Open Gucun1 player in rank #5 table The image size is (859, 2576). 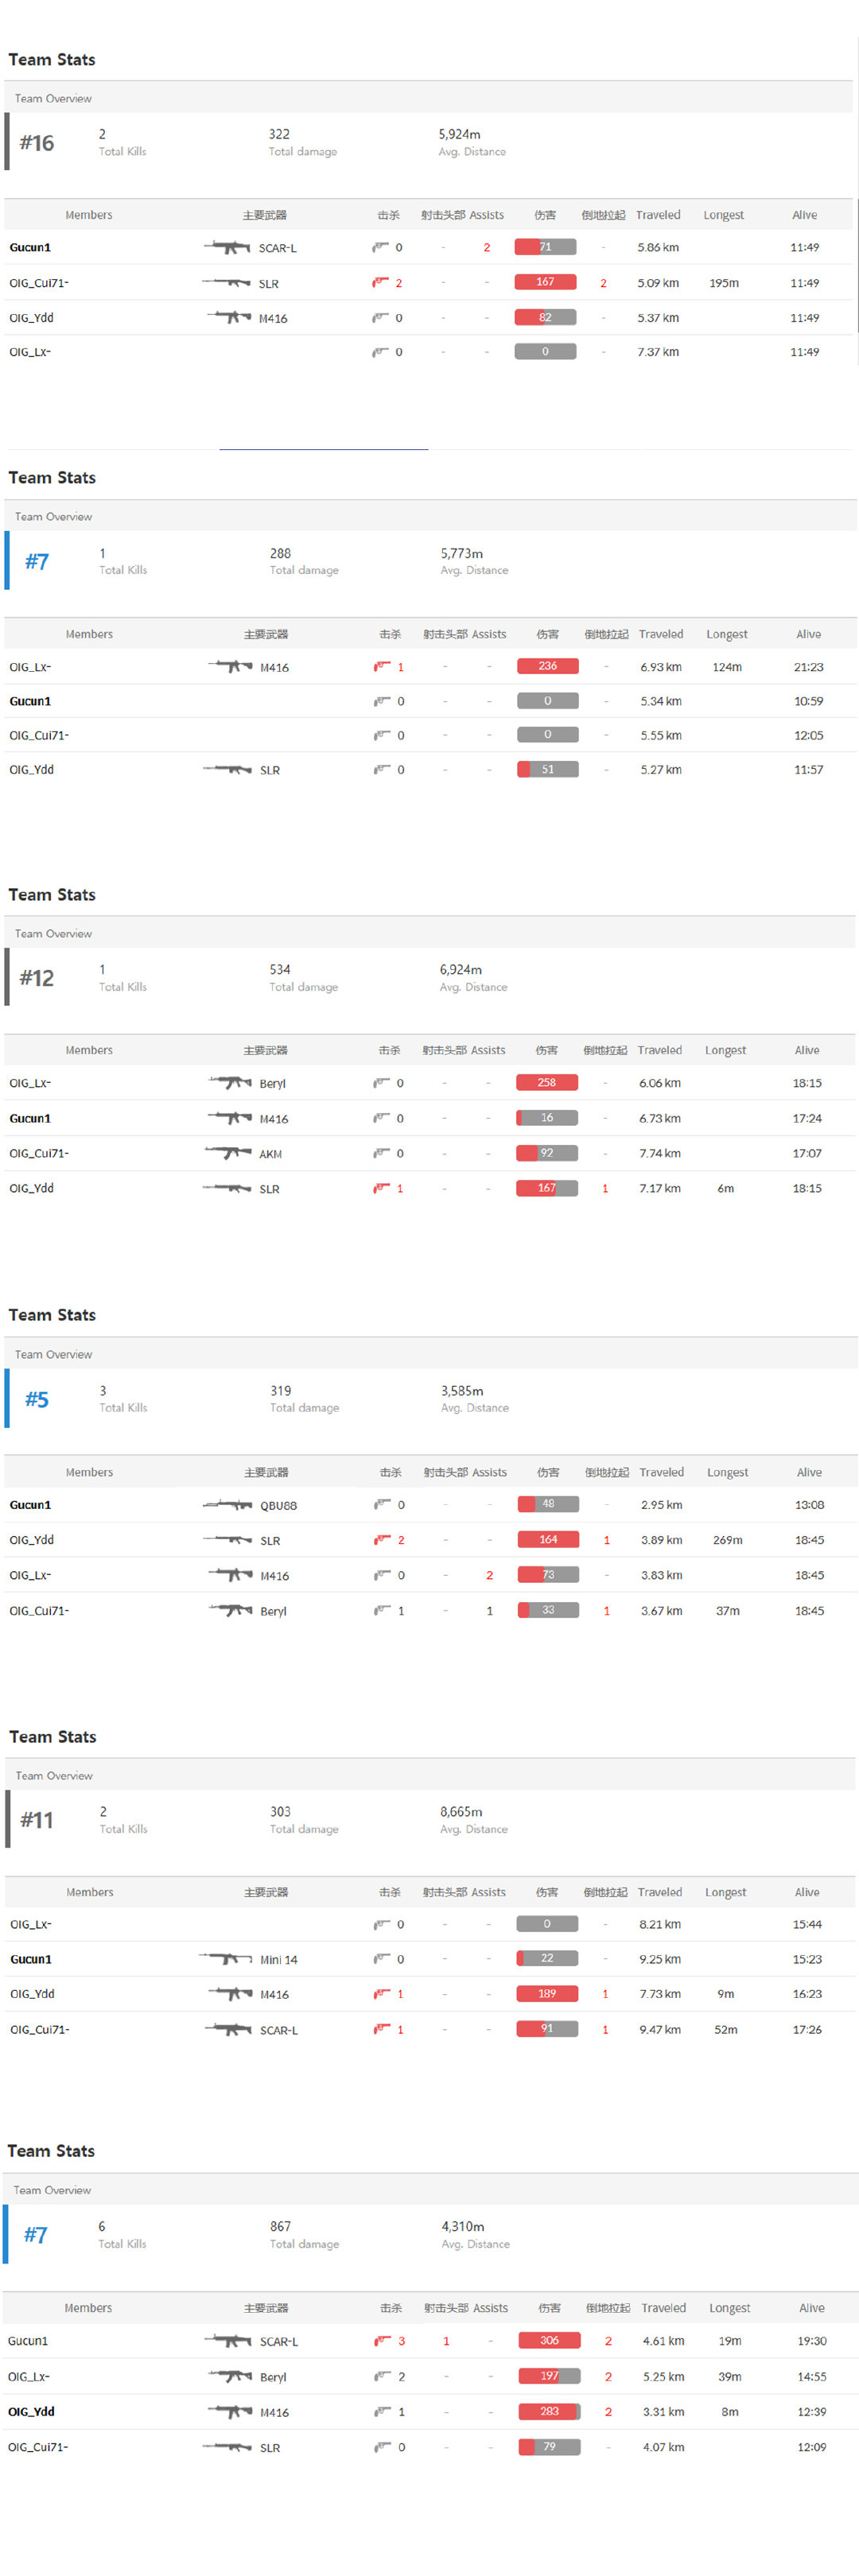coord(30,1505)
